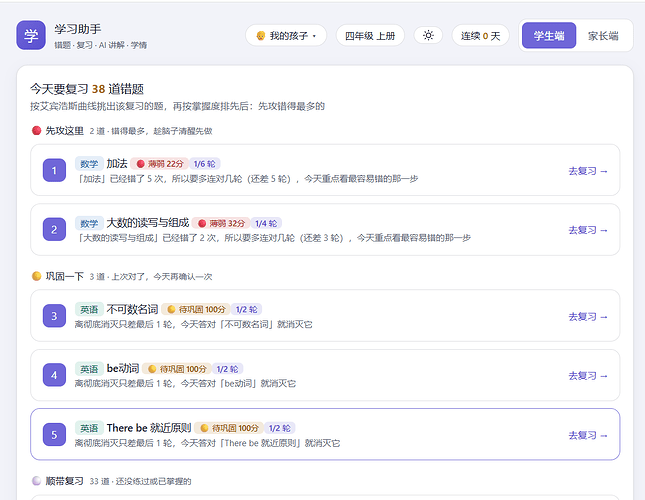Toggle the sun theme icon
This screenshot has width=645, height=500.
[x=428, y=35]
